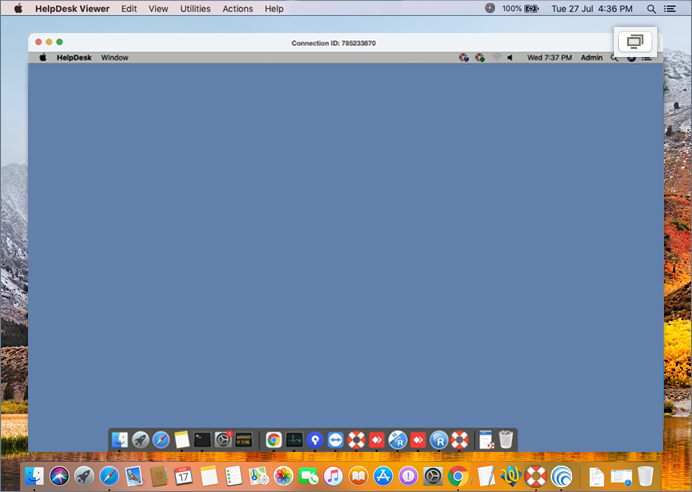Expand the HelpDesk Viewer application menu

point(72,8)
